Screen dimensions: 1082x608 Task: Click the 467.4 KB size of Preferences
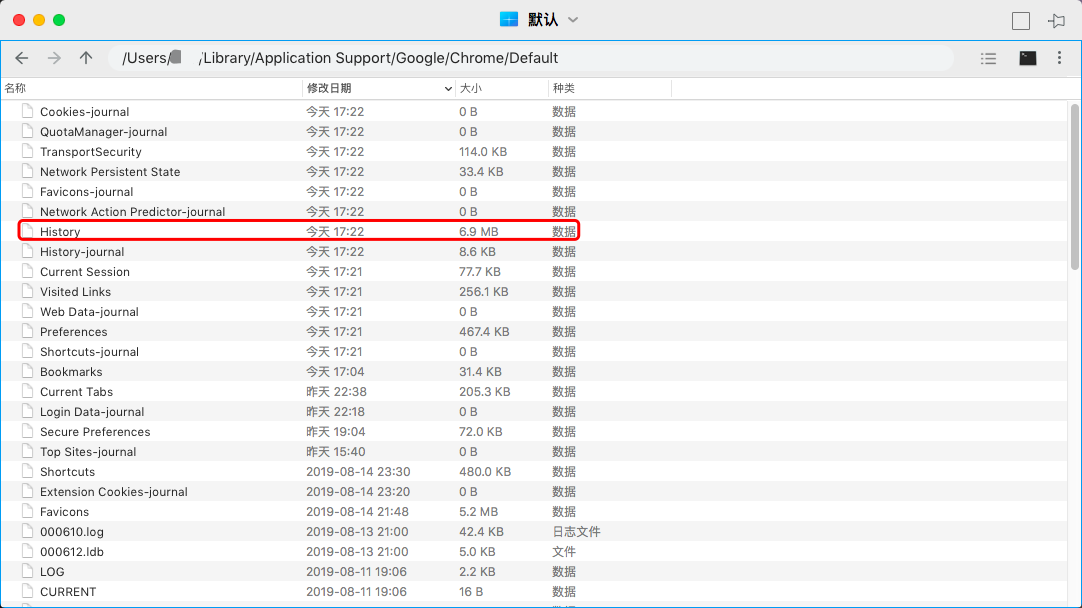pyautogui.click(x=484, y=332)
